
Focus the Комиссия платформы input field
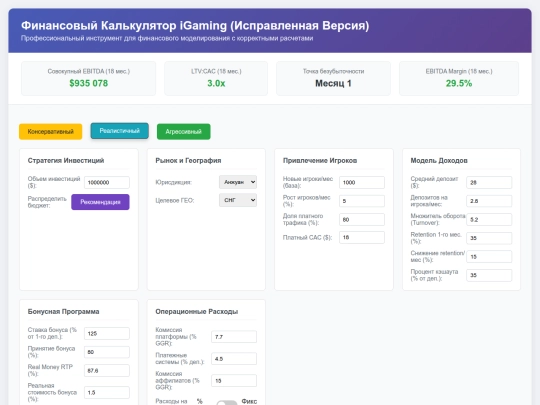pos(234,337)
